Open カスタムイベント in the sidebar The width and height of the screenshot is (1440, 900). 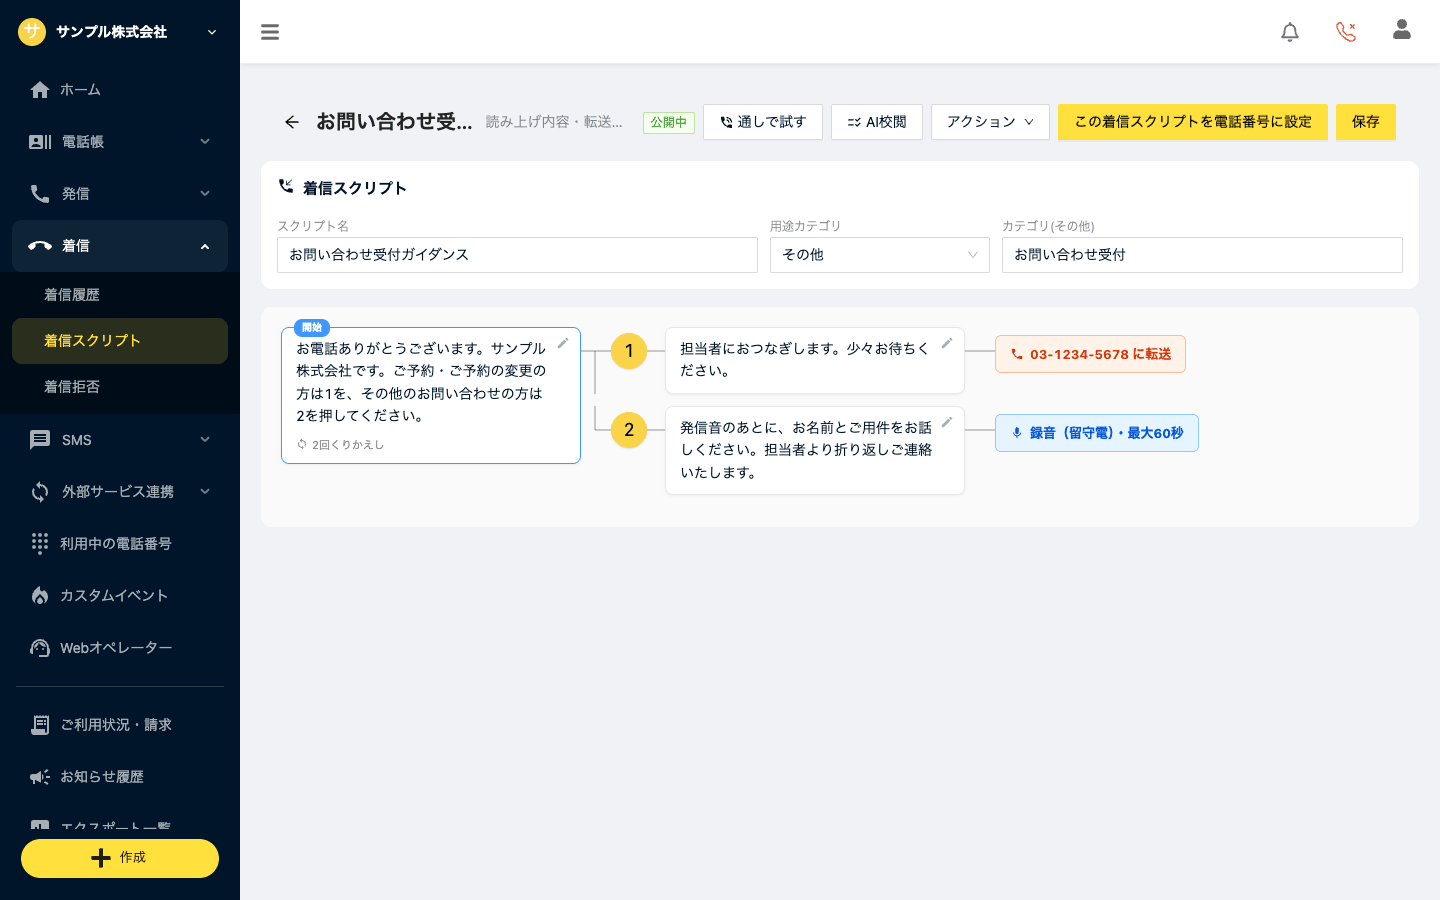pyautogui.click(x=120, y=596)
